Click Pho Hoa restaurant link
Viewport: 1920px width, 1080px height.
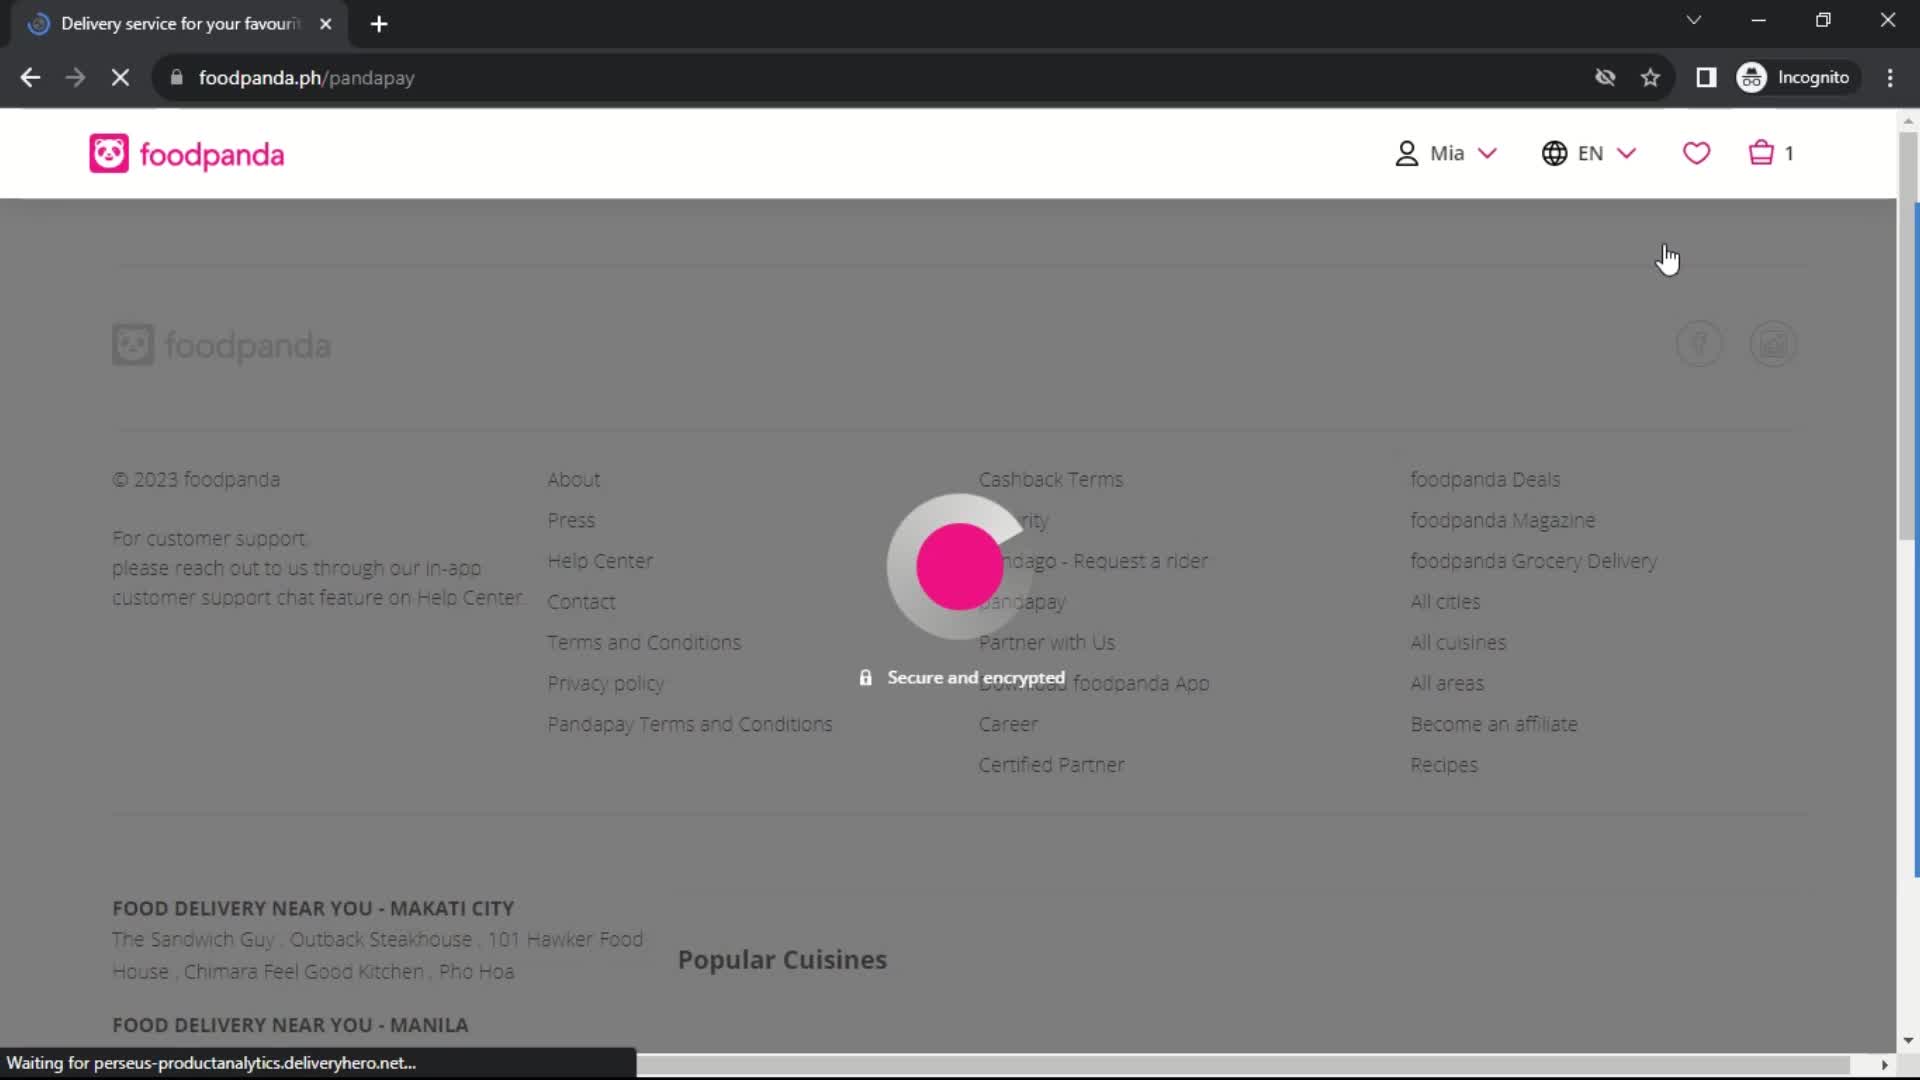click(x=476, y=971)
